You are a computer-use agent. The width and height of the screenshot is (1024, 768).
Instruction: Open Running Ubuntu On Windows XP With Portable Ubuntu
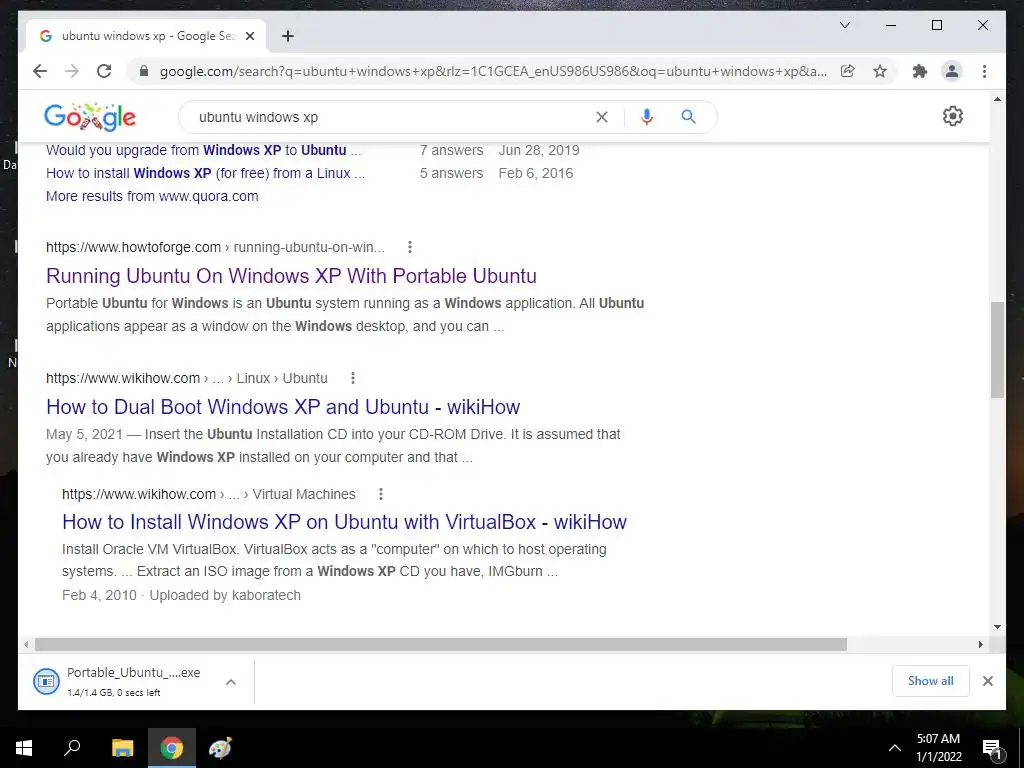(x=291, y=276)
